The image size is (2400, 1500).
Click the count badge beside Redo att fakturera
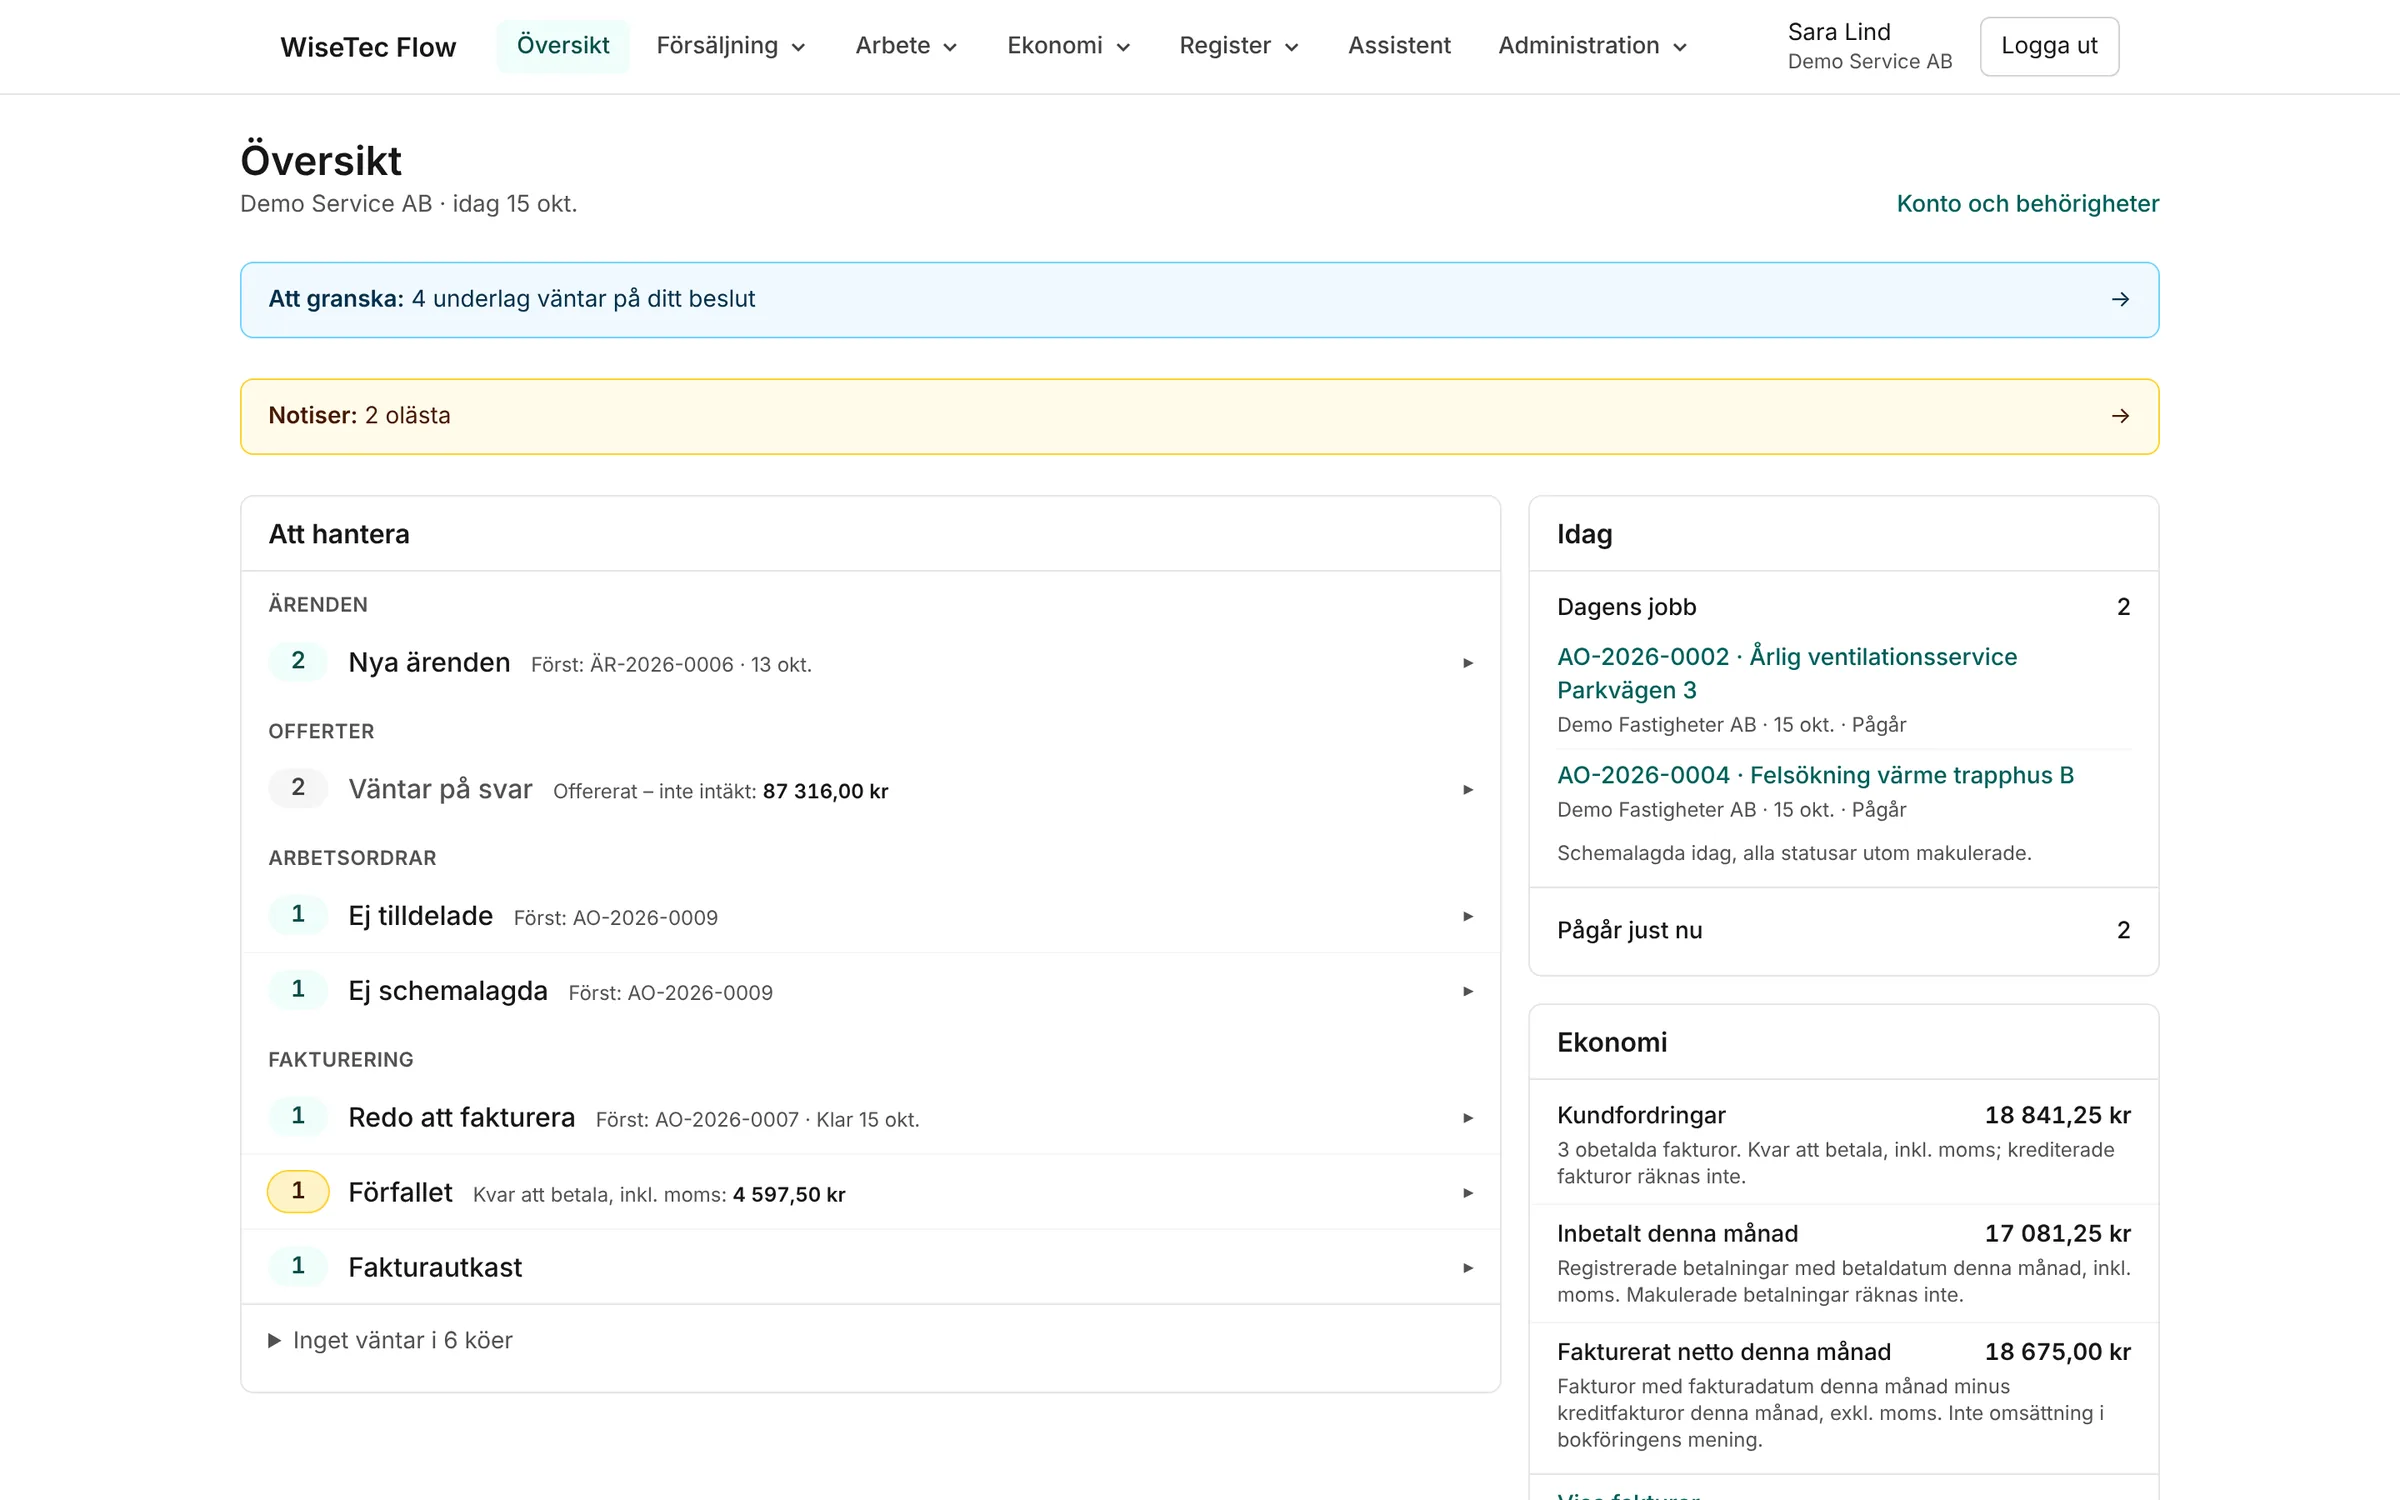(x=298, y=1116)
